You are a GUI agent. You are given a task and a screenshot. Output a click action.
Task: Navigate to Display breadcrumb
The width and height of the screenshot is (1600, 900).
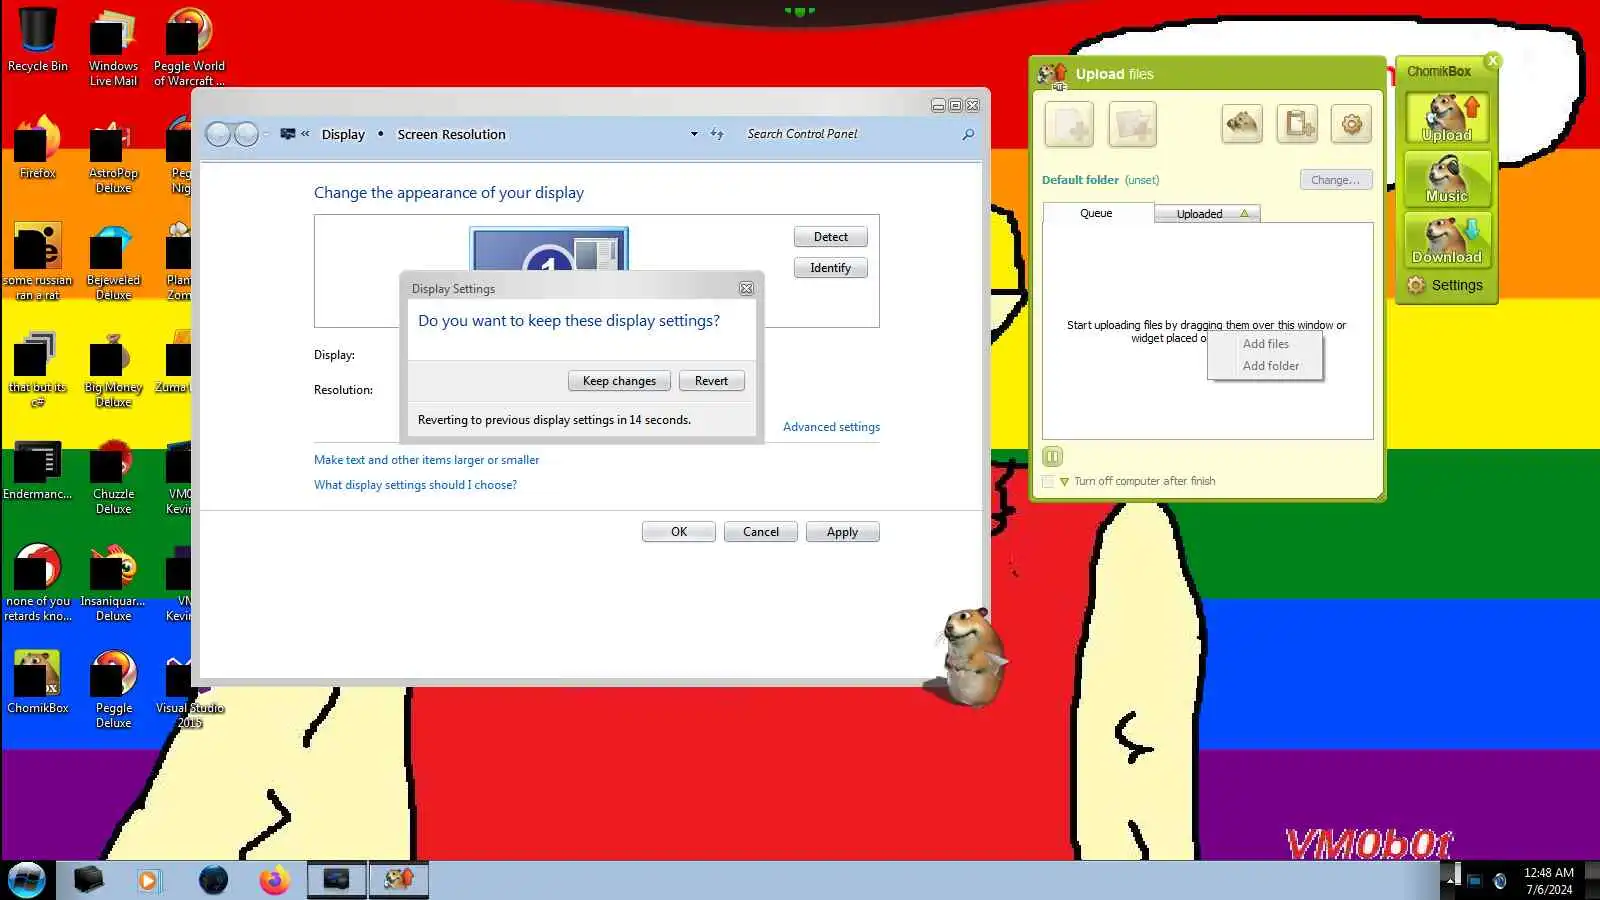[343, 135]
